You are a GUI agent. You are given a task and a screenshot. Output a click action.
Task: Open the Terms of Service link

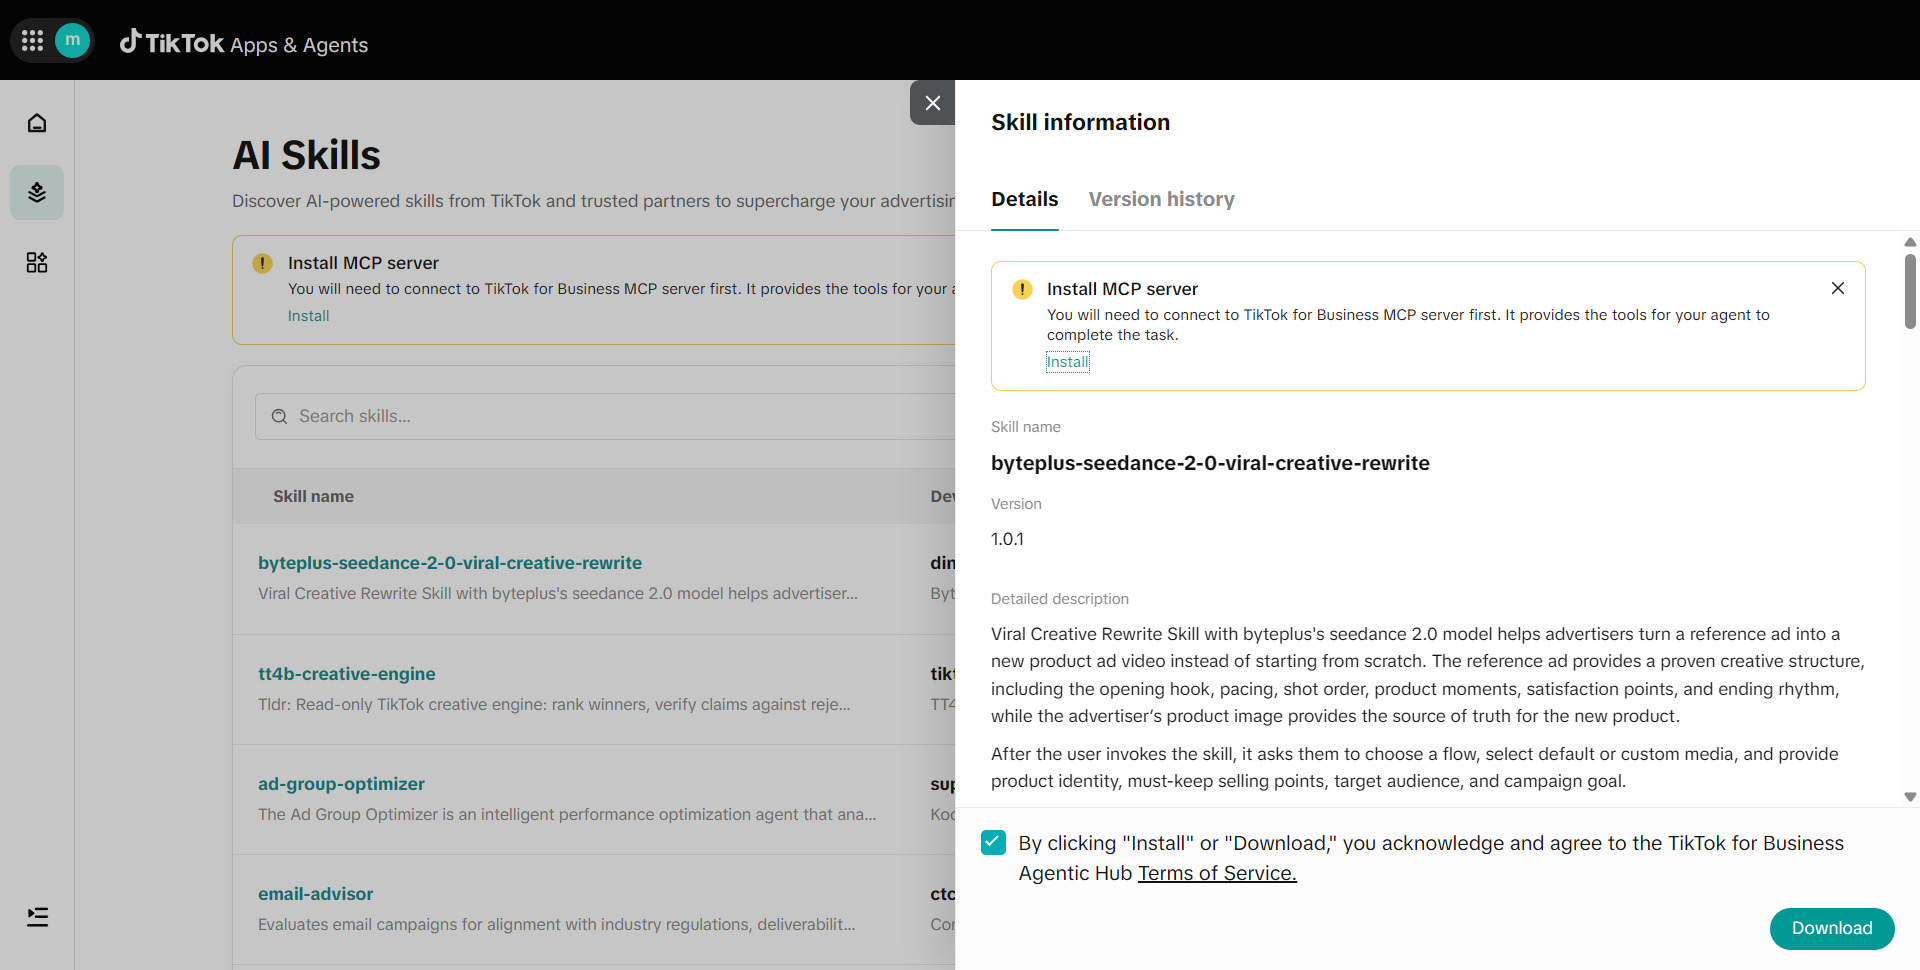click(1217, 873)
